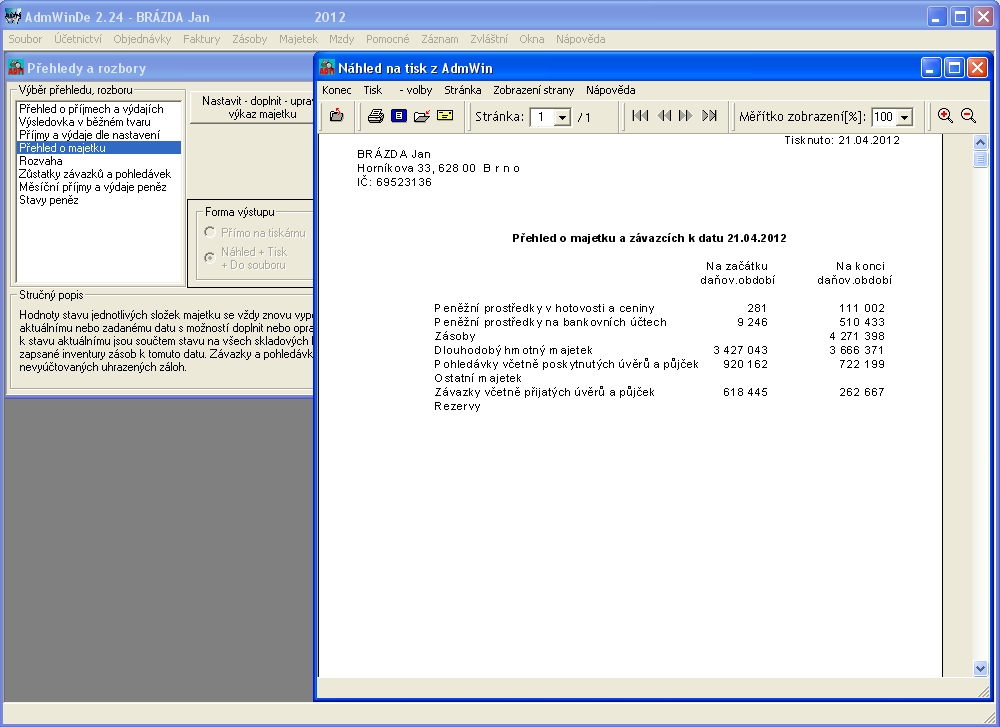Click Nastavit - doplnit výkaz majetku button

[253, 107]
